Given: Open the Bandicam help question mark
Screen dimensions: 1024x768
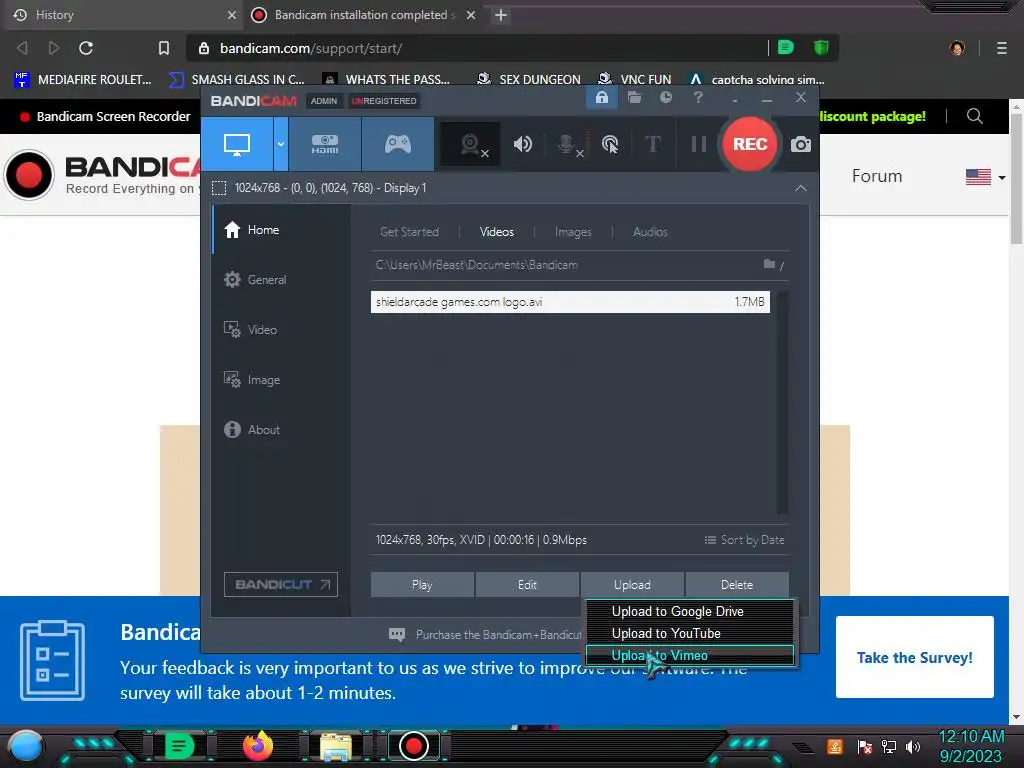Looking at the screenshot, I should click(x=698, y=97).
